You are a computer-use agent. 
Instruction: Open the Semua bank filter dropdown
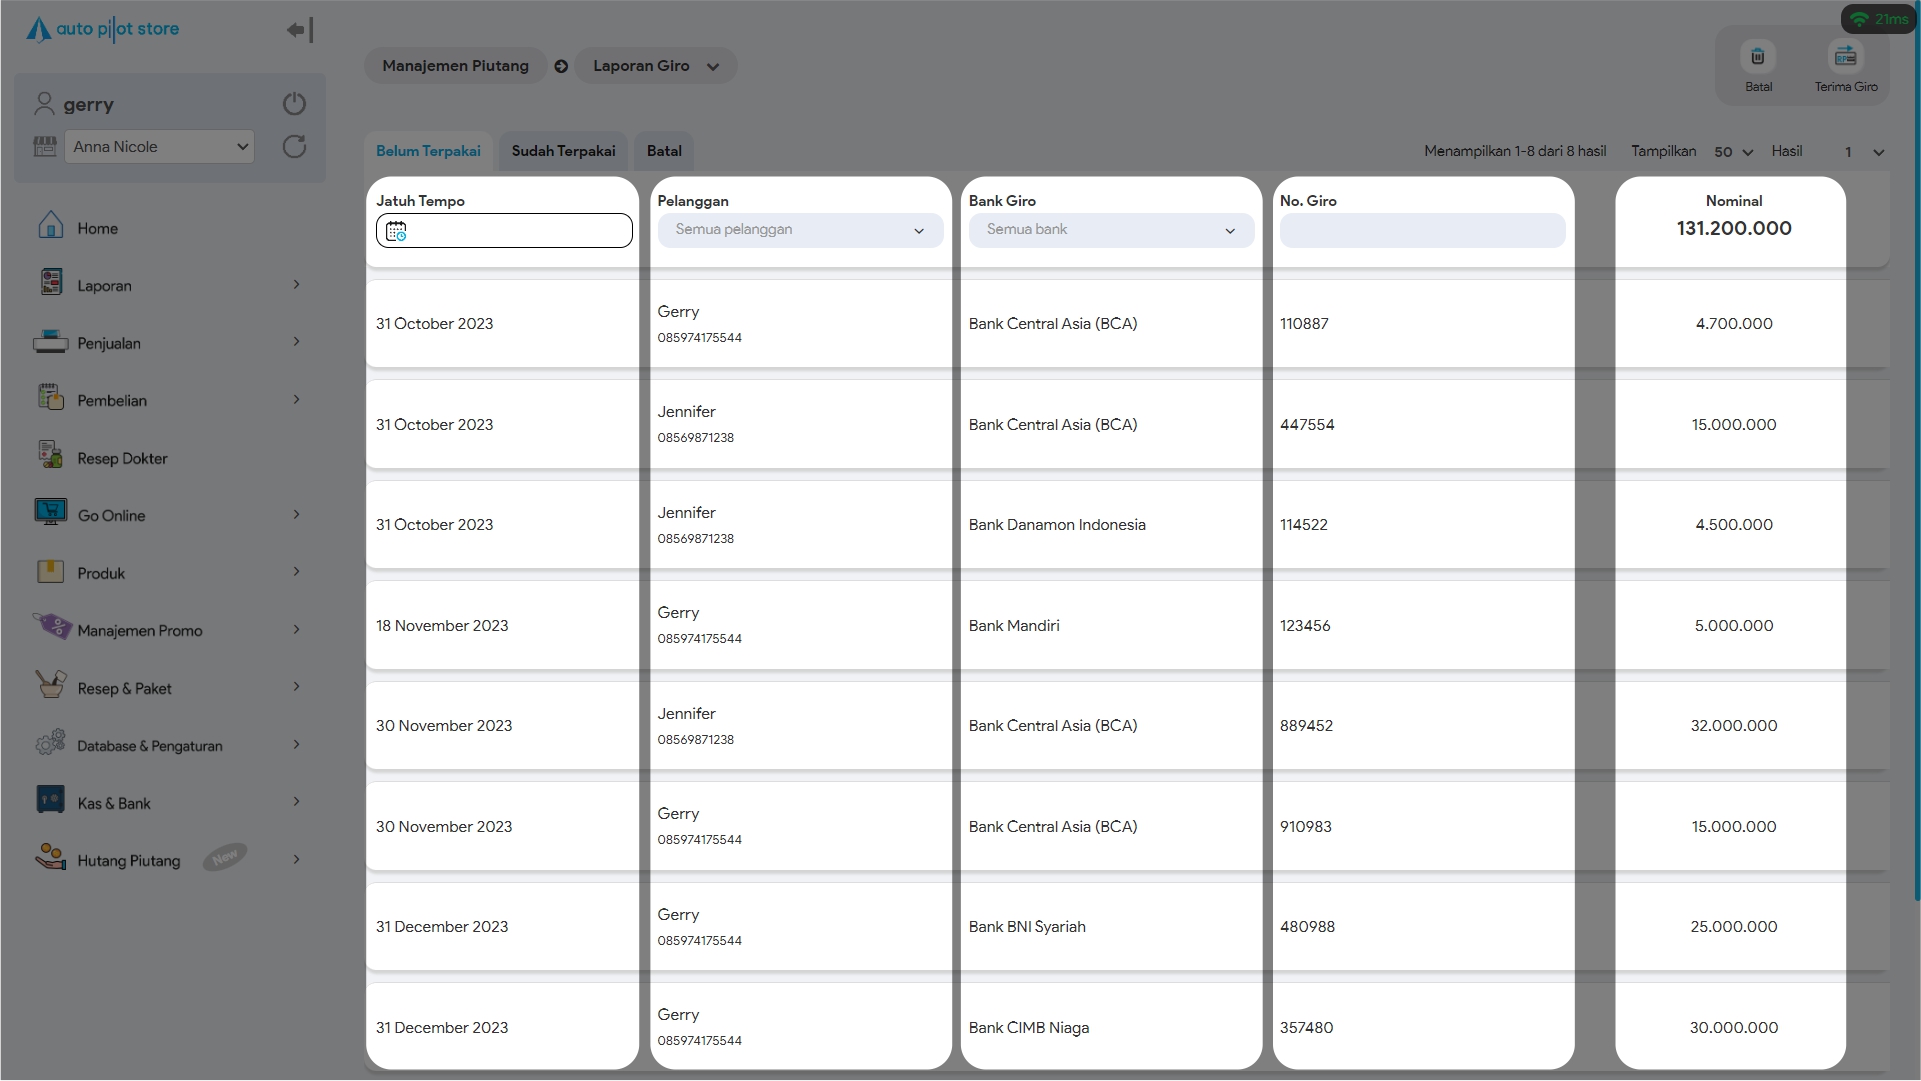coord(1110,230)
